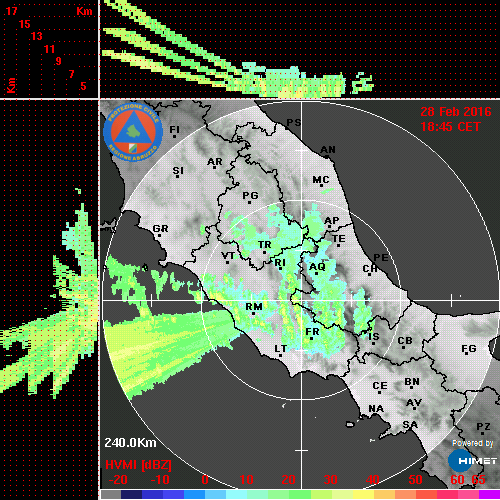Click the PG city label
This screenshot has width=500, height=500.
[250, 195]
